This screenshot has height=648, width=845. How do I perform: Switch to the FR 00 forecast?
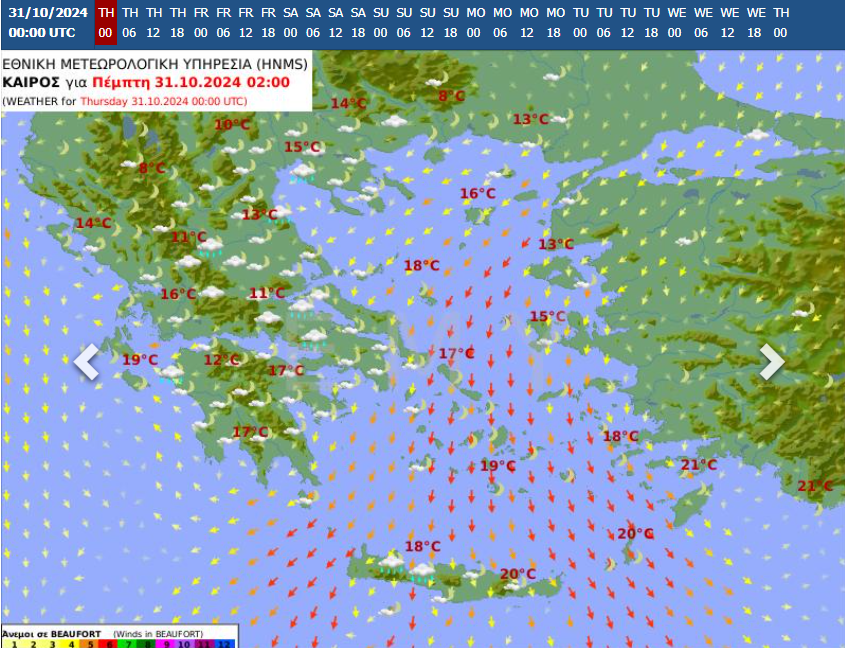tap(200, 23)
